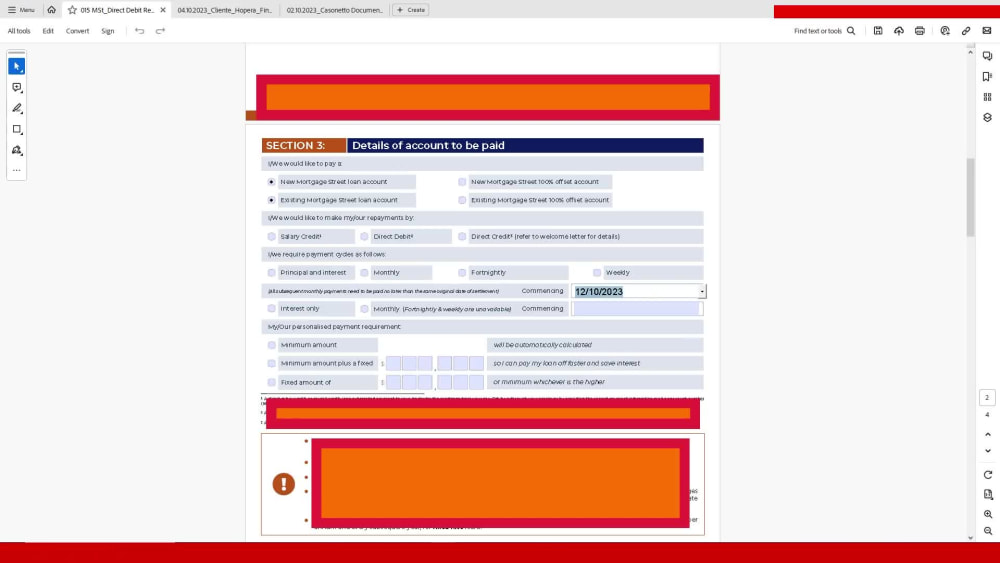The width and height of the screenshot is (1000, 563).
Task: Click Find text or tools search
Action: click(825, 31)
